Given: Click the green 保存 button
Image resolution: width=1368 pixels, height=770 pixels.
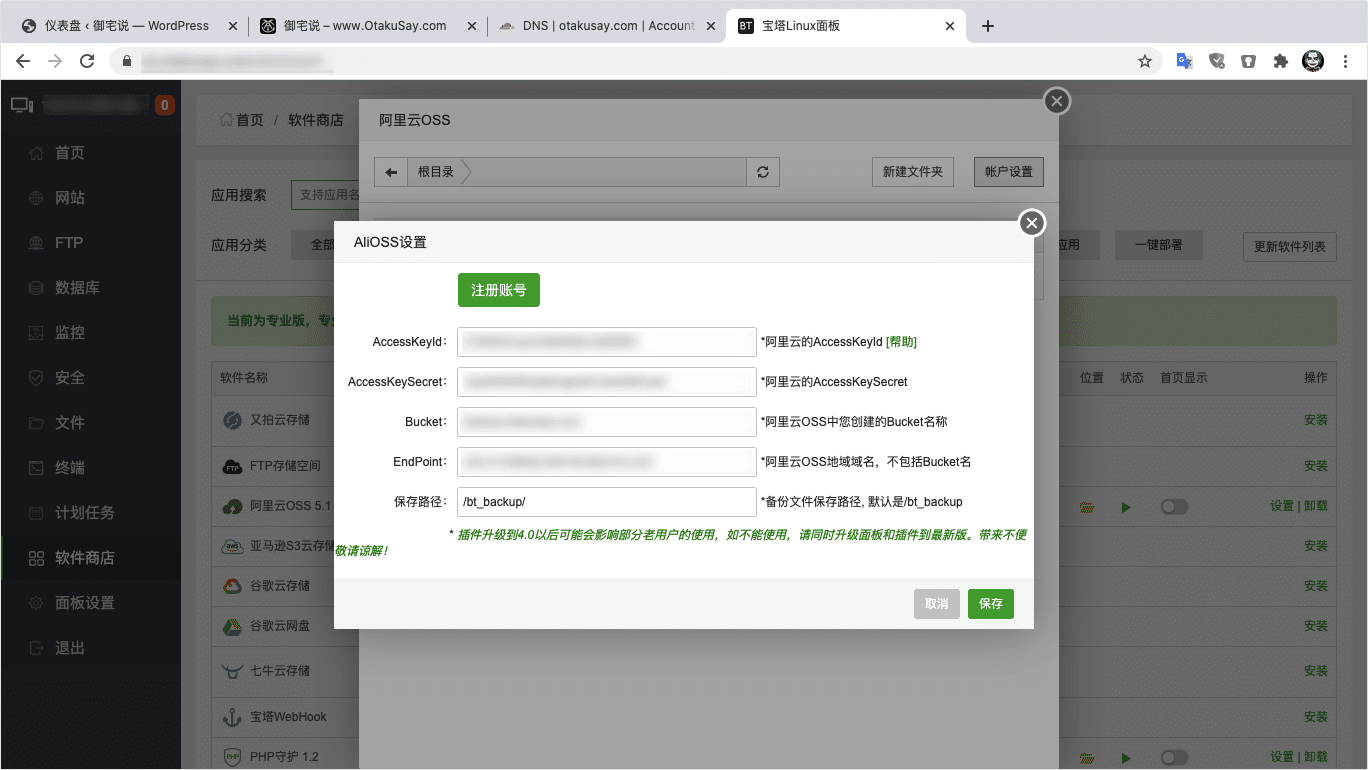Looking at the screenshot, I should (x=991, y=604).
